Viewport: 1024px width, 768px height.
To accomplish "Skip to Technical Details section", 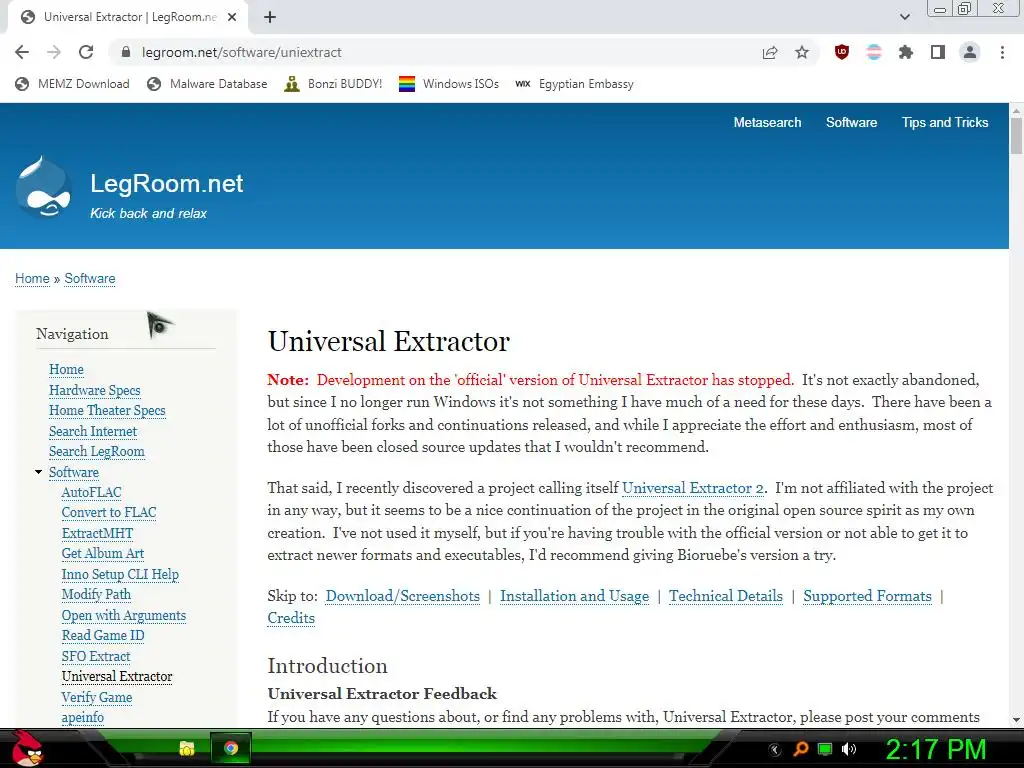I will (x=726, y=596).
